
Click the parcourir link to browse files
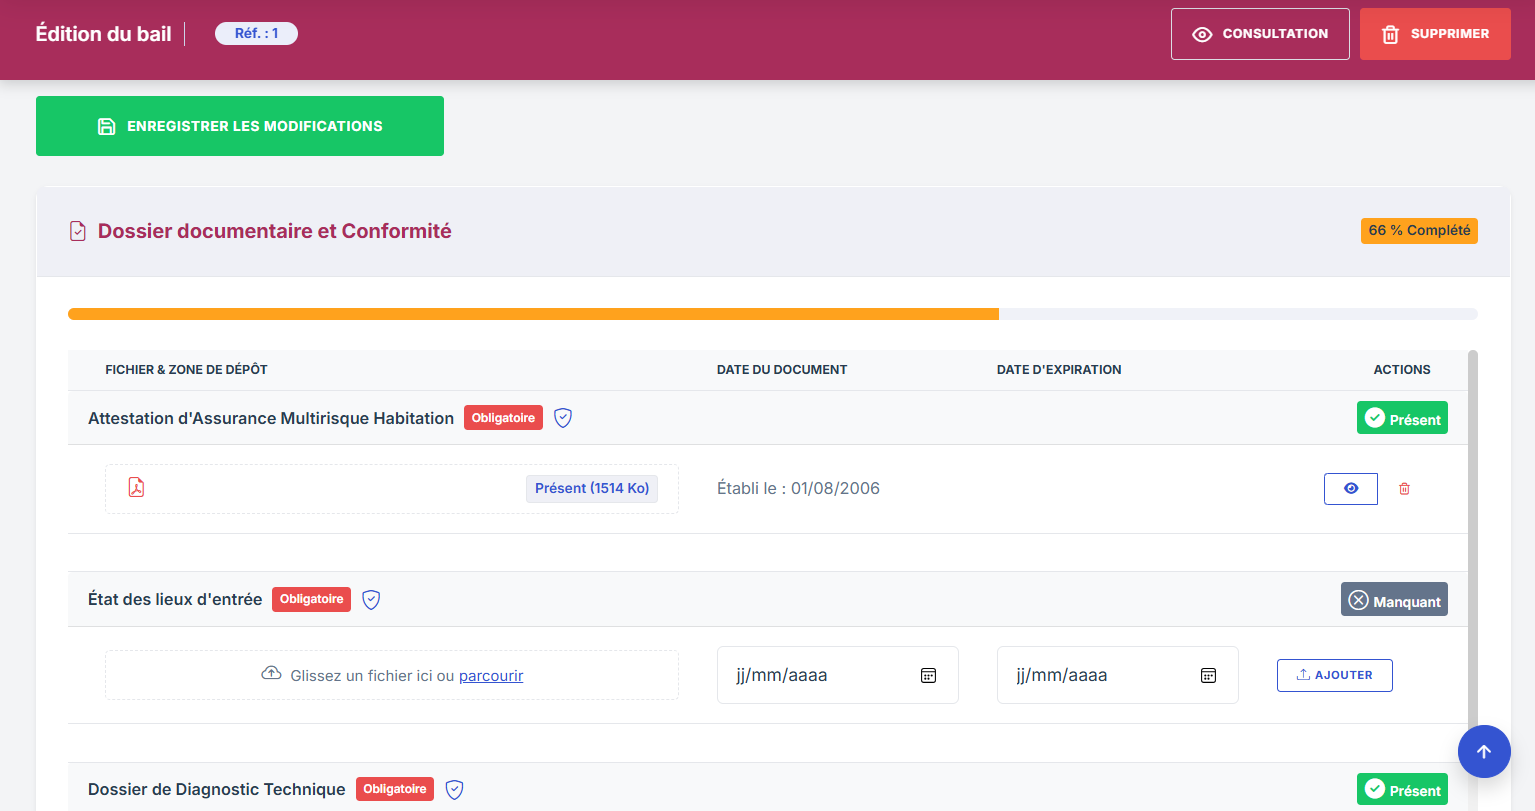(491, 676)
